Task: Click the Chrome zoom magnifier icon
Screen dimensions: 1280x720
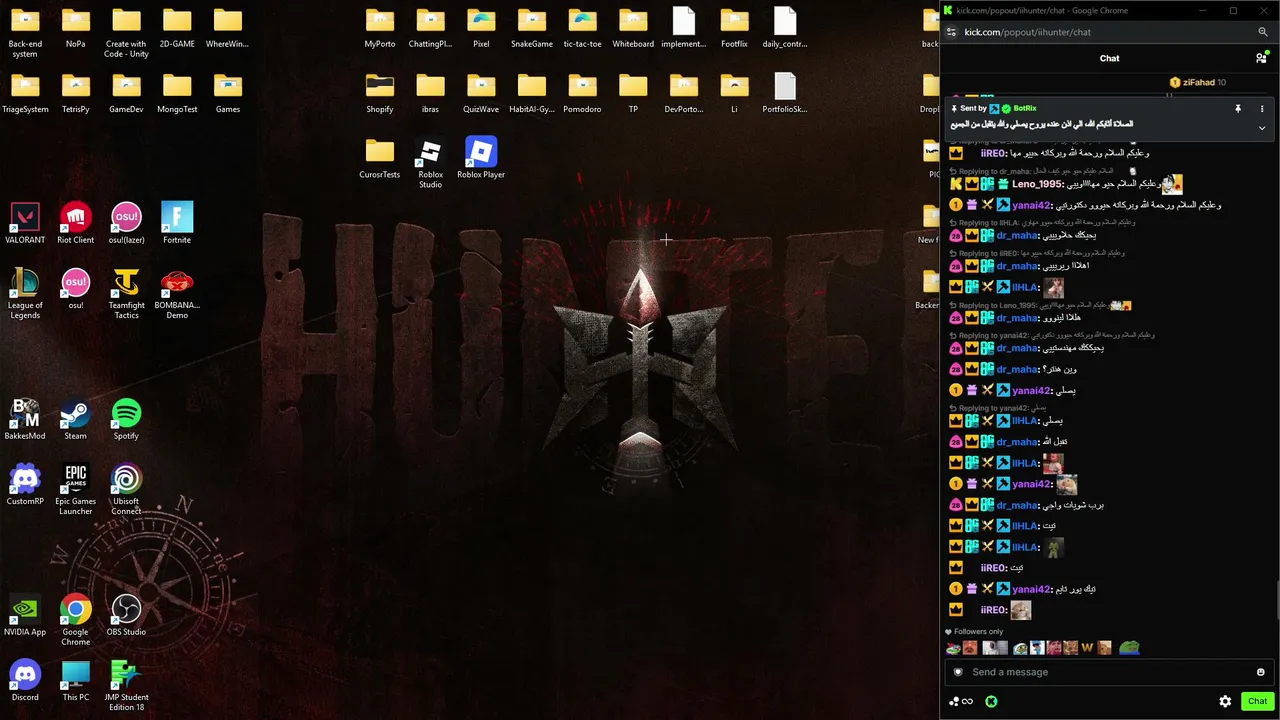Action: [x=1263, y=32]
